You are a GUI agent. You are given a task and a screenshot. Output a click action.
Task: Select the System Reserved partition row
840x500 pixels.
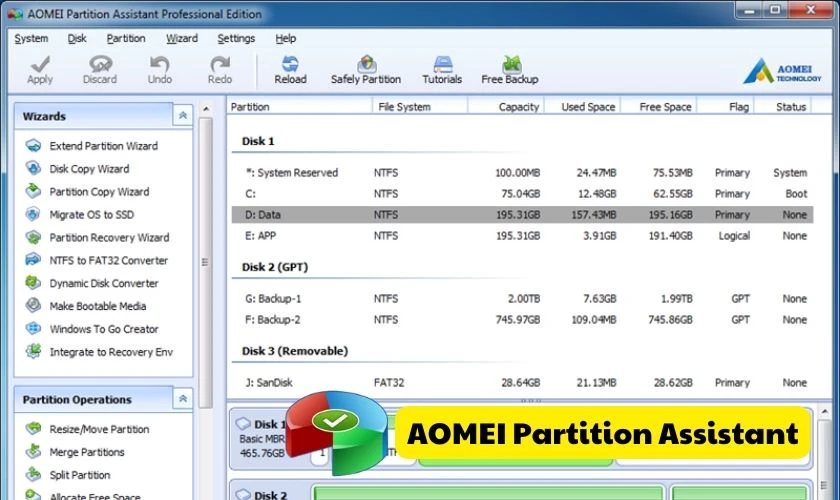tap(522, 173)
